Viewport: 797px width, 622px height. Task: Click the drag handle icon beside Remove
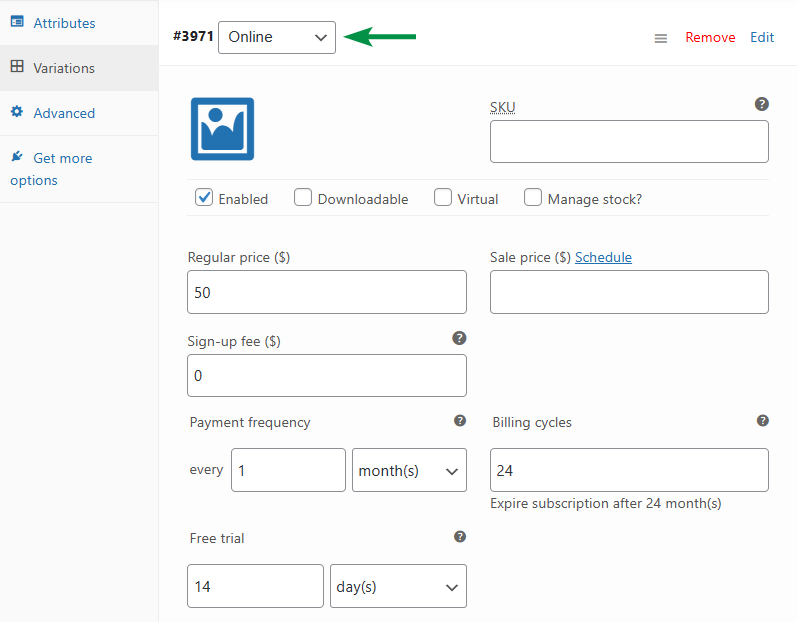point(660,38)
